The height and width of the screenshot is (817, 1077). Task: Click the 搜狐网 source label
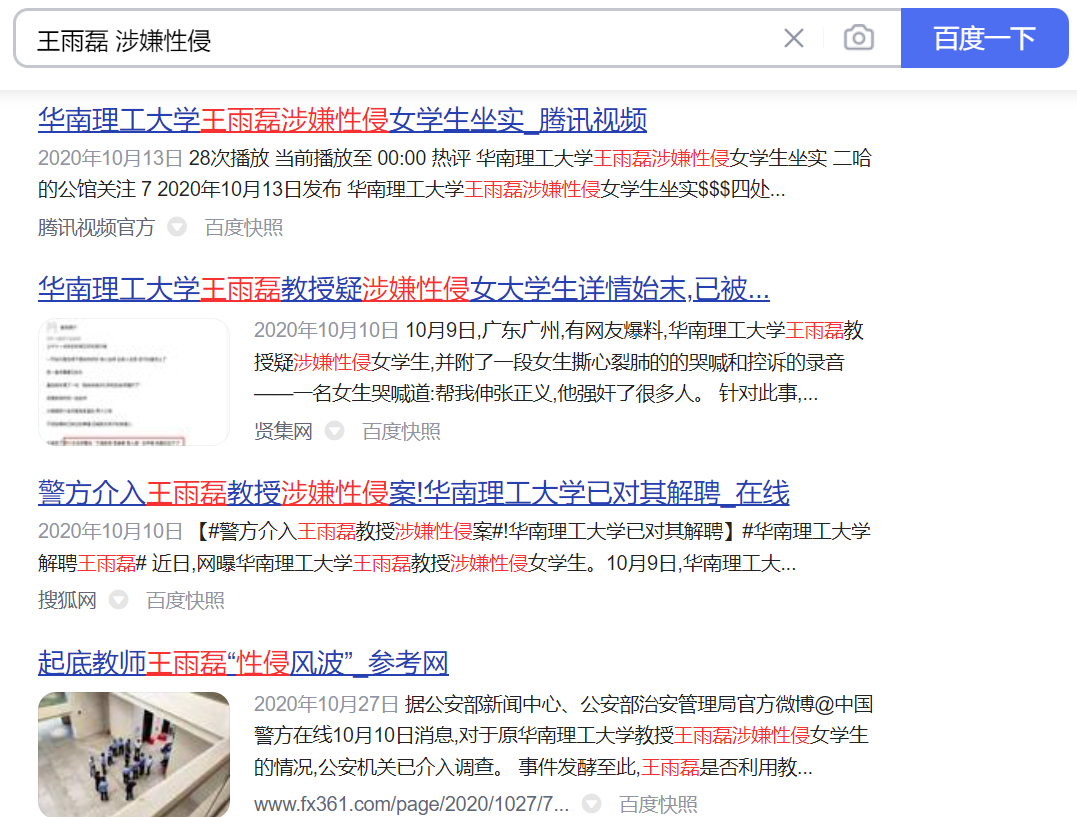[67, 601]
